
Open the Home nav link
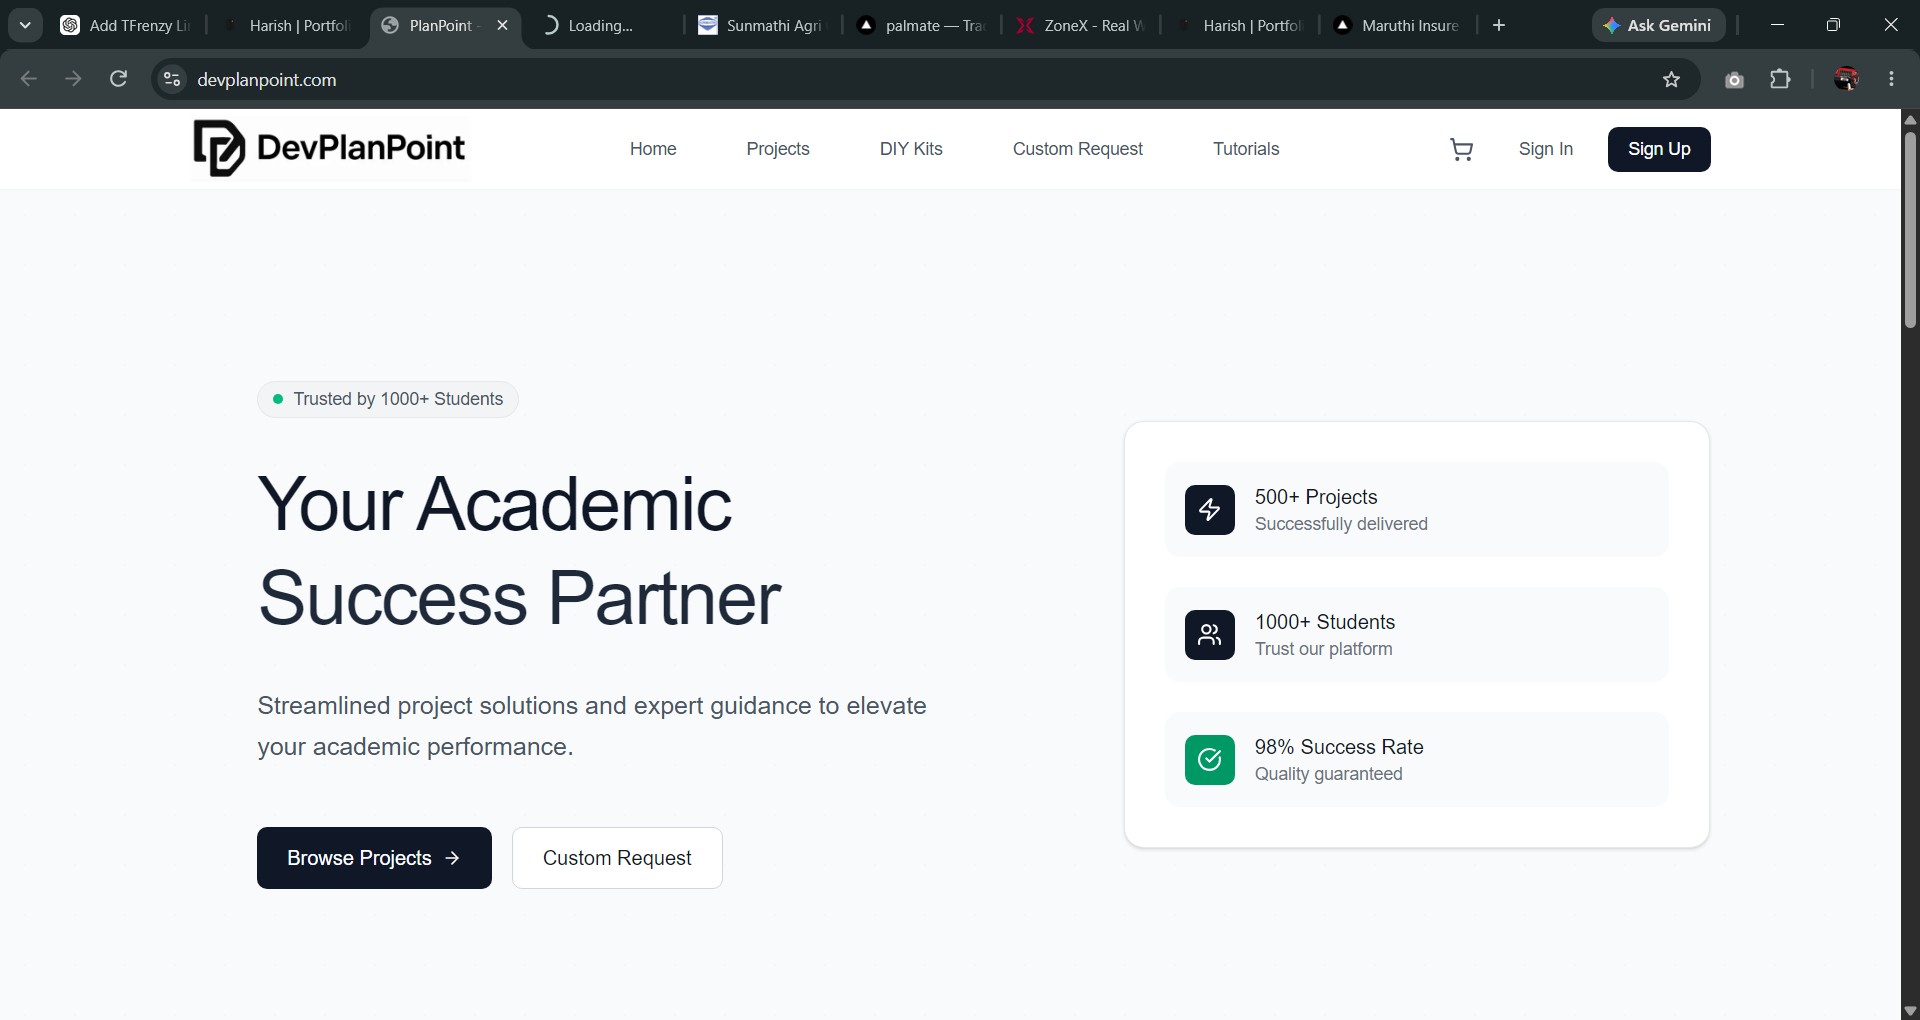tap(653, 149)
